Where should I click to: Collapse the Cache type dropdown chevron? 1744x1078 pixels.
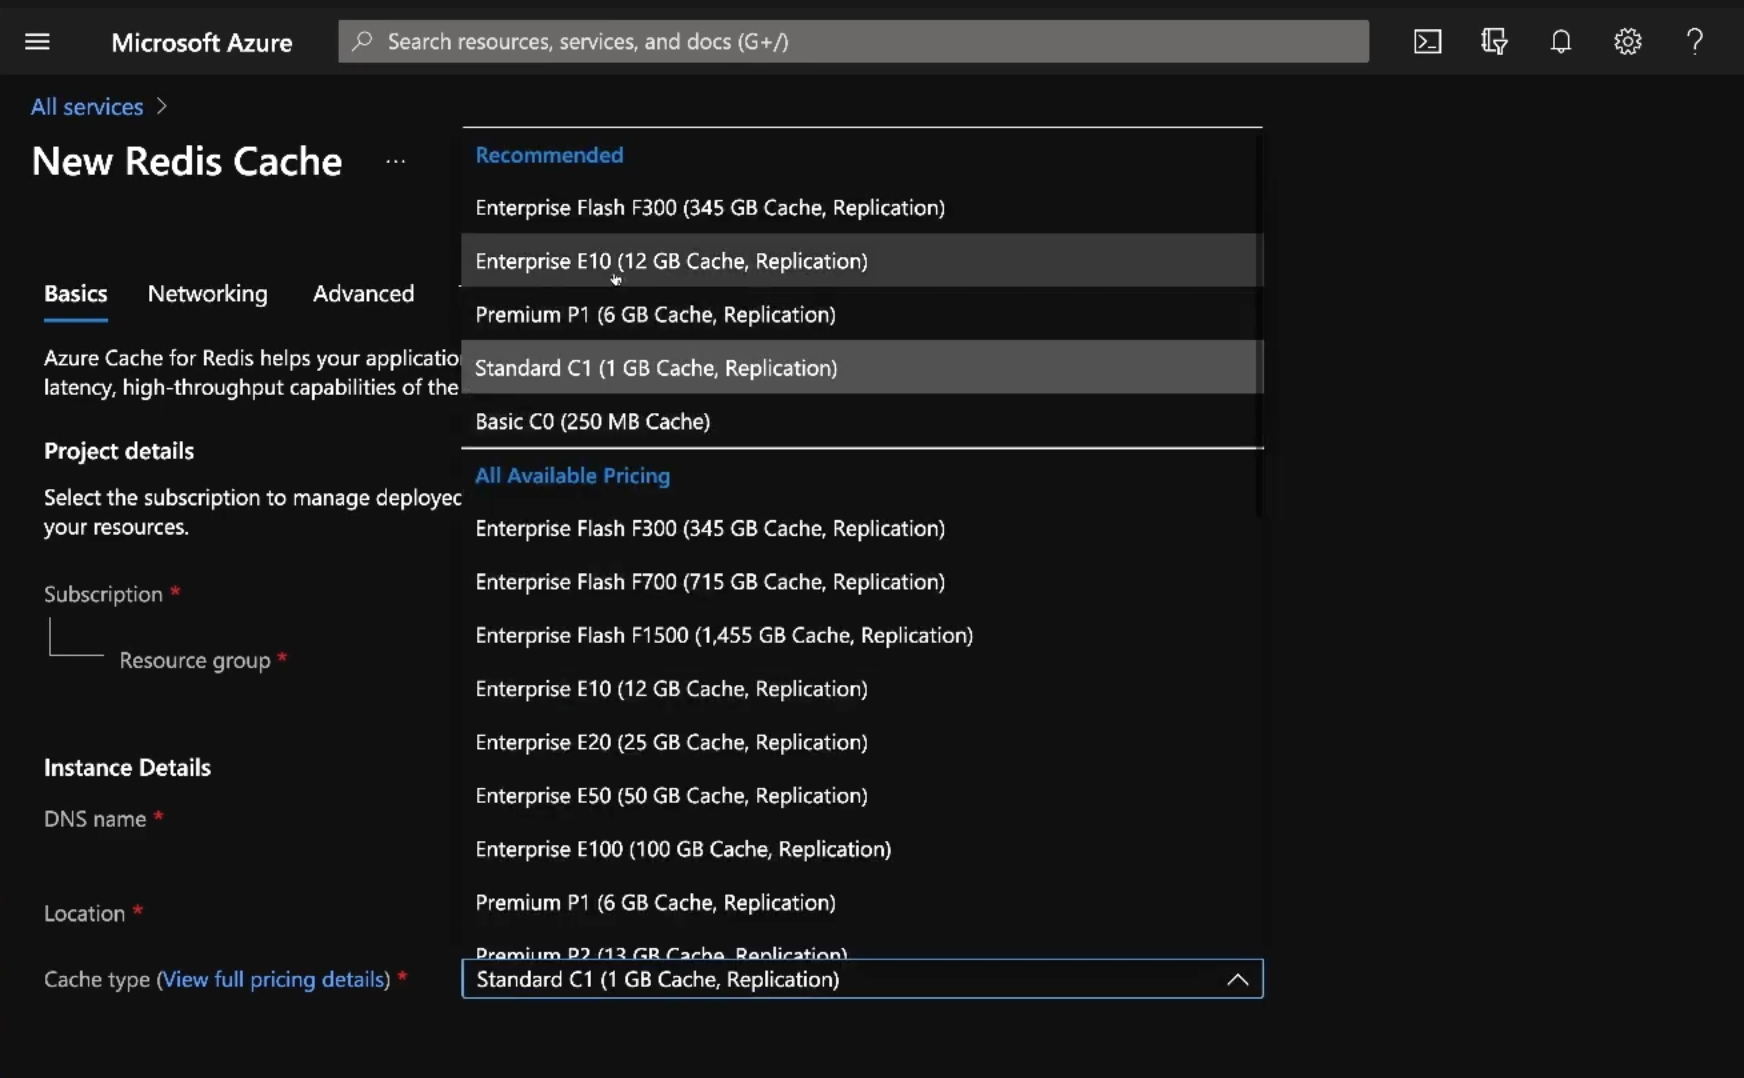tap(1237, 979)
